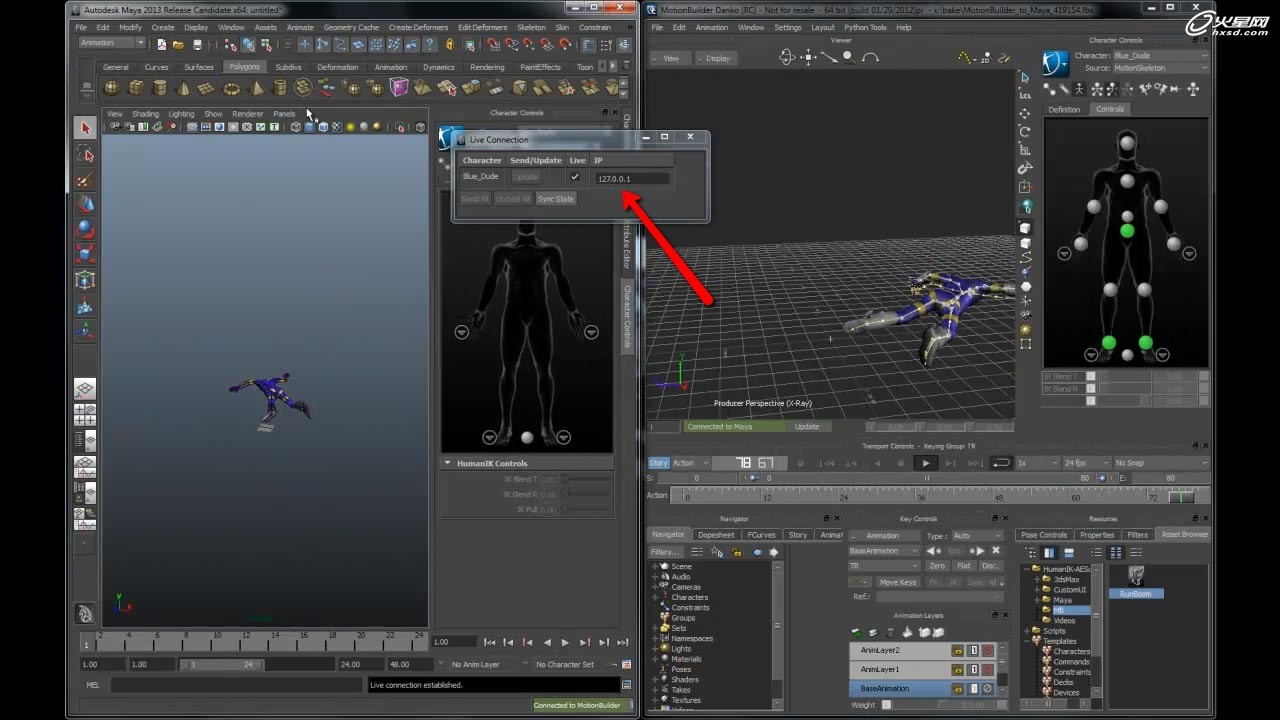Click the polygon cone shelf icon in Maya
1280x720 pixels.
point(183,88)
